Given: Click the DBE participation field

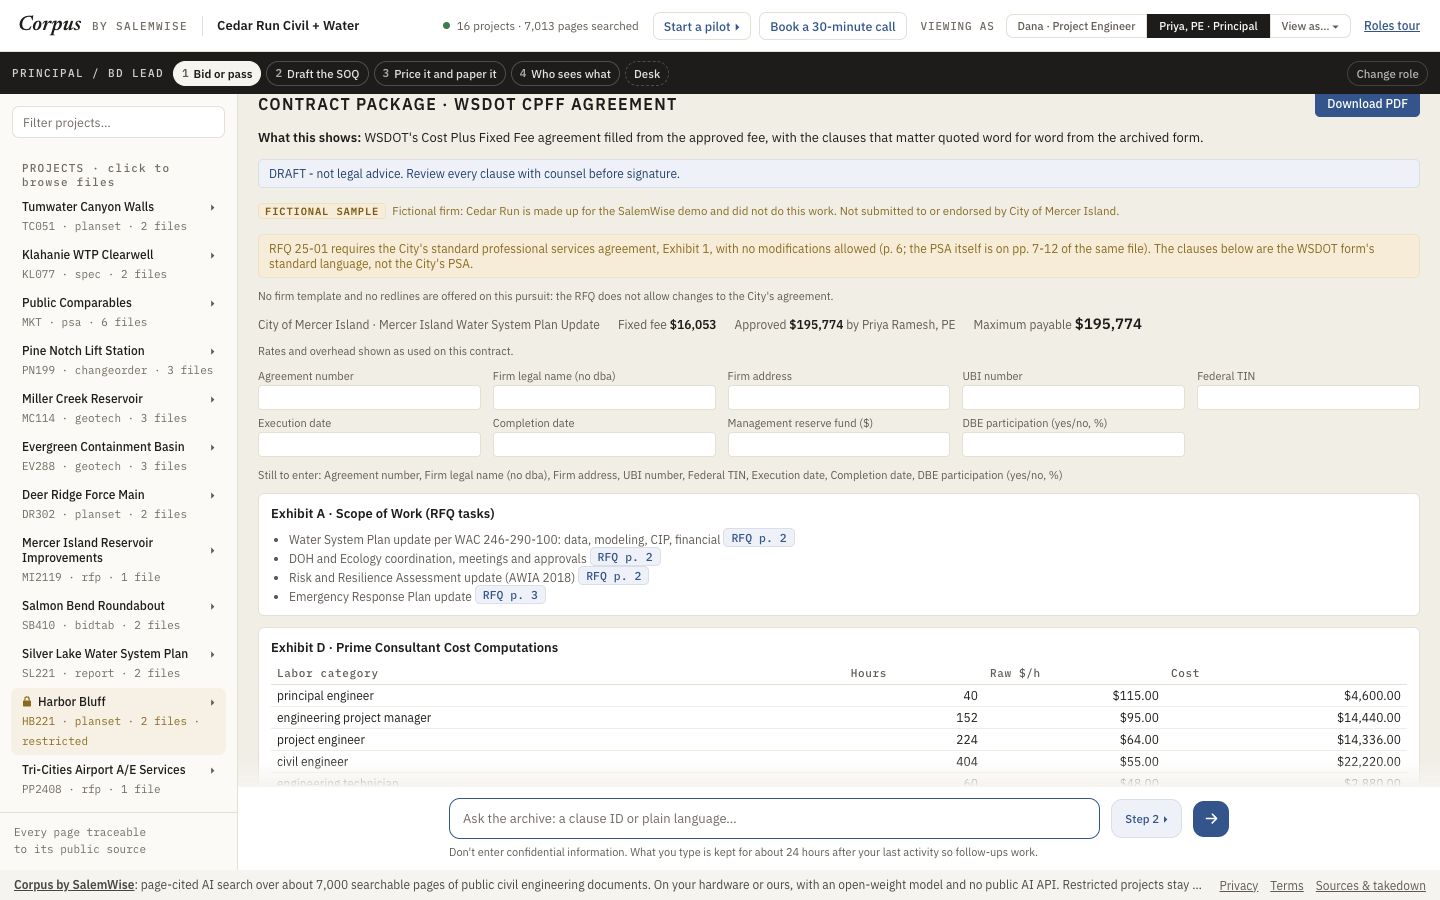Looking at the screenshot, I should coord(1073,444).
